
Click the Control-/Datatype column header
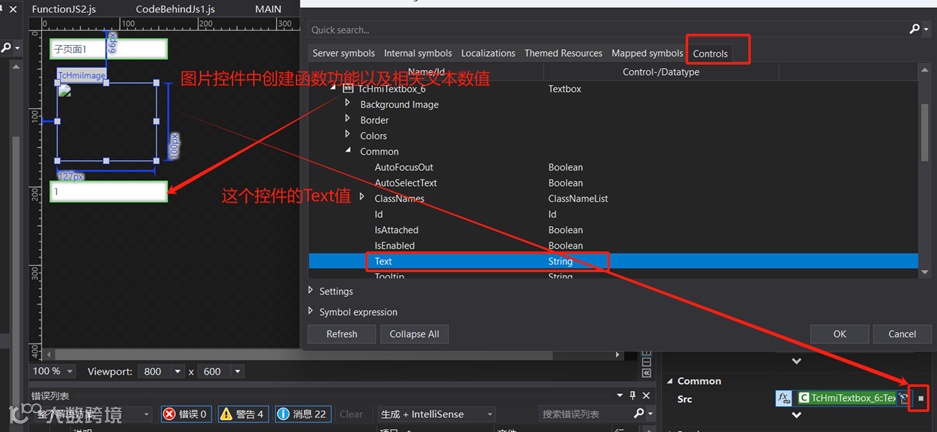[x=661, y=72]
